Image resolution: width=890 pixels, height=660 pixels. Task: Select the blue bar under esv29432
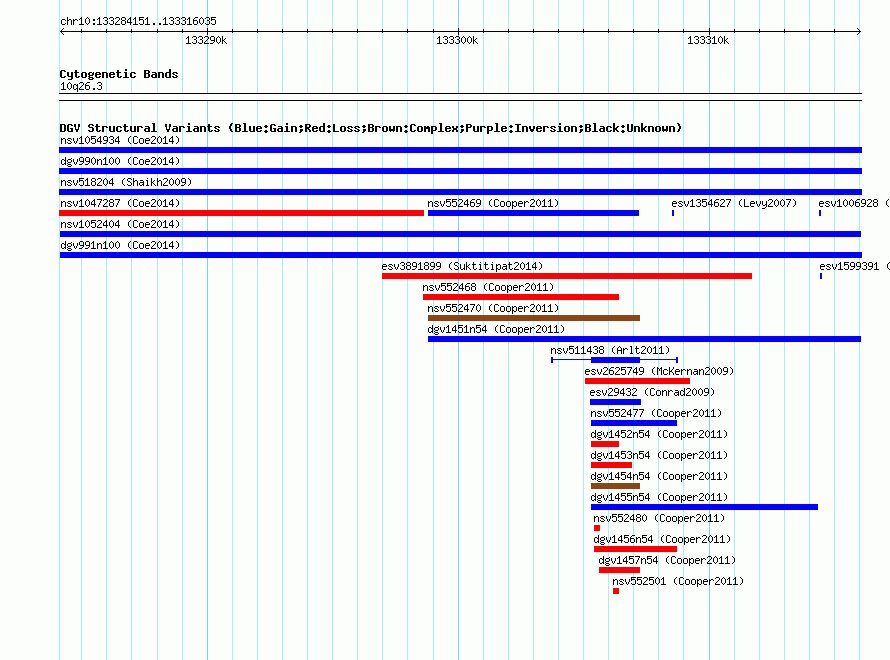616,402
